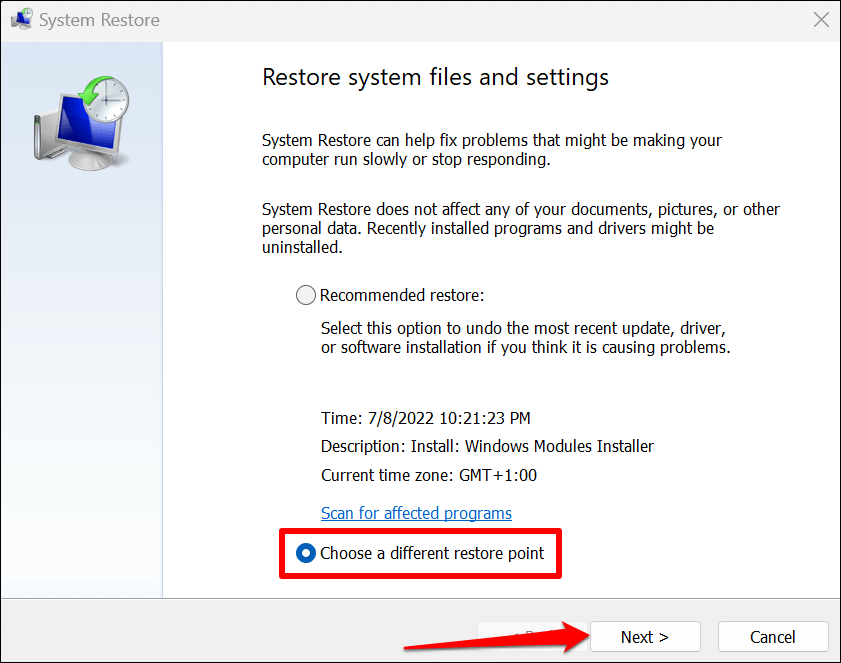Select the Recommended restore radio button

(306, 295)
